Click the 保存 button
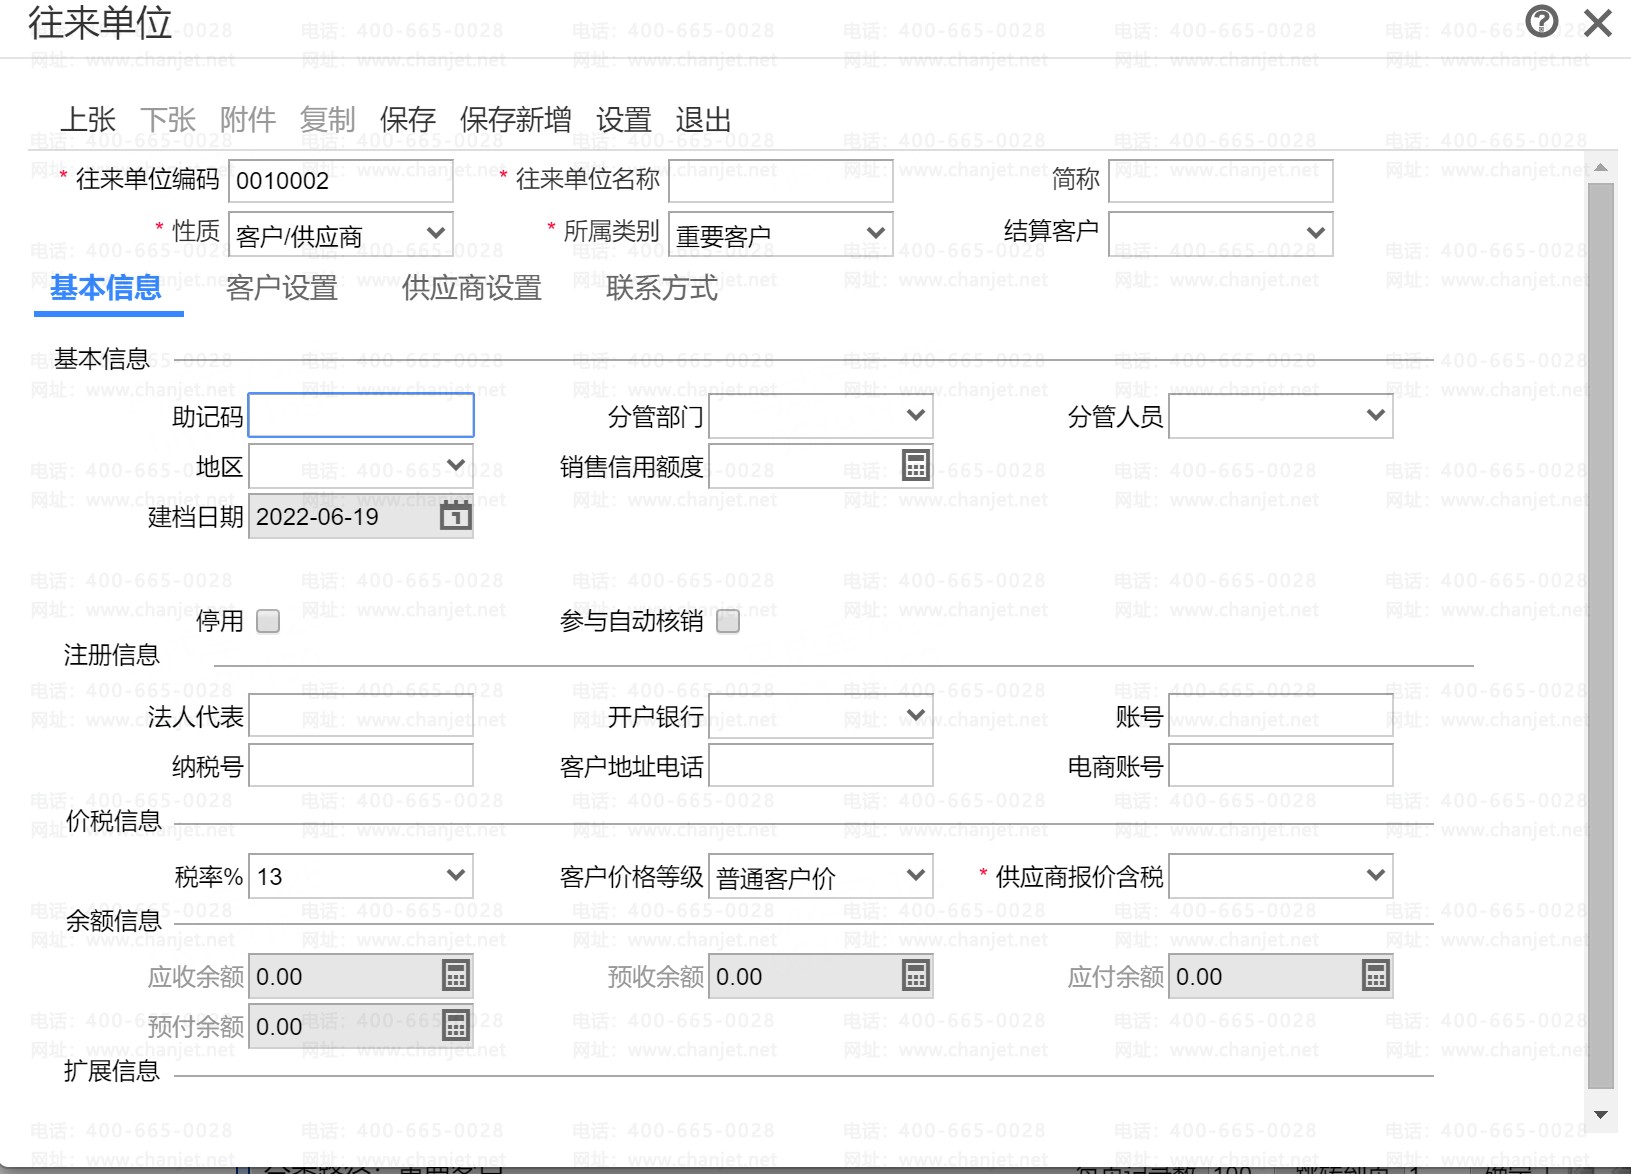Image resolution: width=1631 pixels, height=1174 pixels. coord(407,120)
